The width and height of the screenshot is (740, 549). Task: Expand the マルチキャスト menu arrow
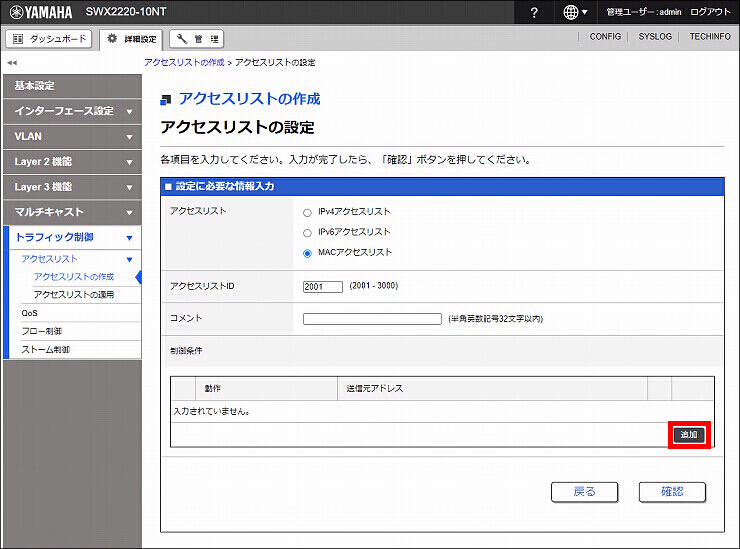tap(129, 213)
